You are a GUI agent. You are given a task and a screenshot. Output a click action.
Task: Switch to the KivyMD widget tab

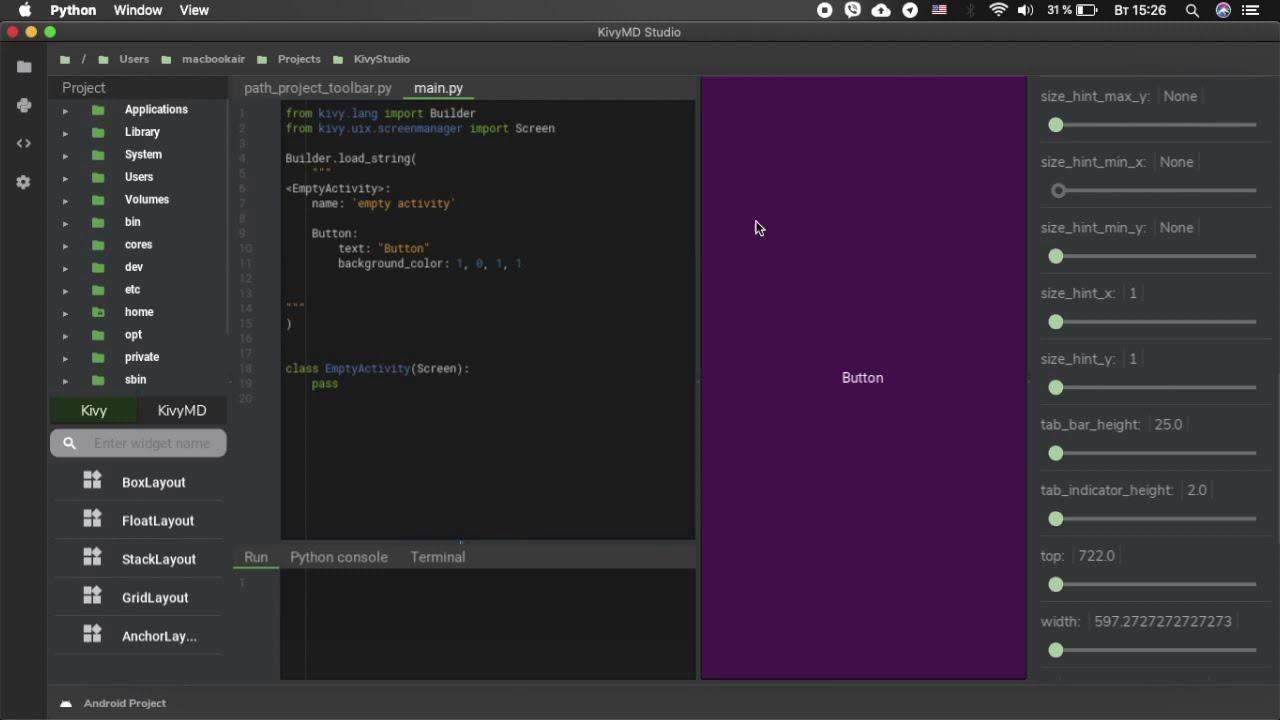tap(182, 410)
